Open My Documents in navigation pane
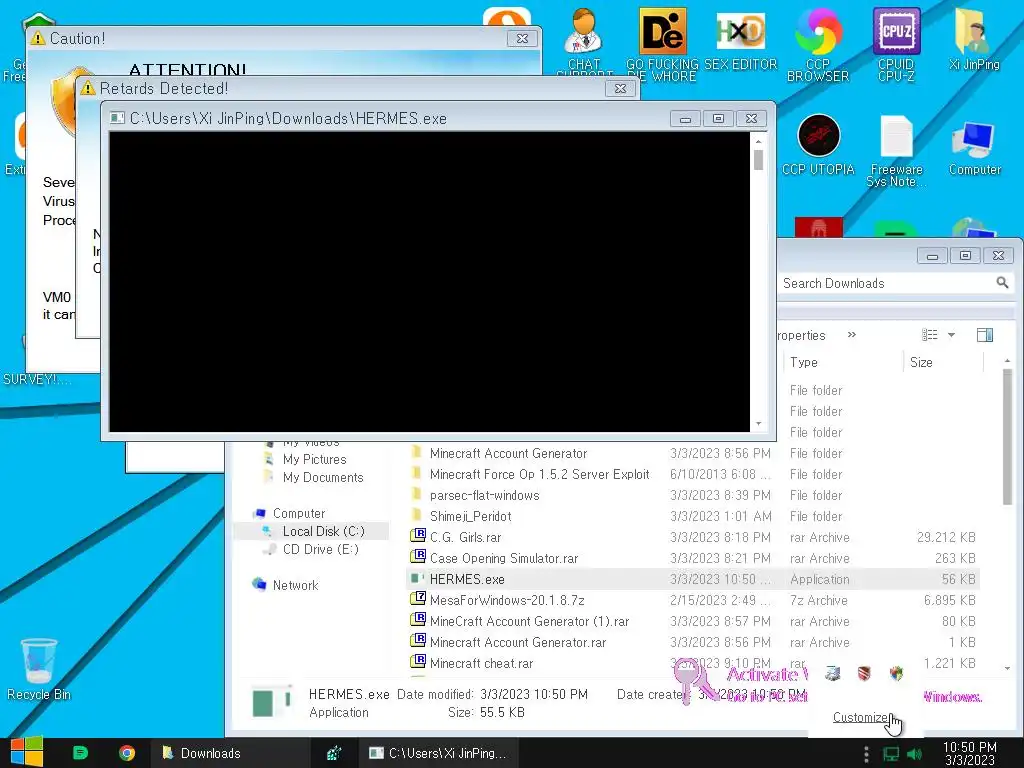 313,477
